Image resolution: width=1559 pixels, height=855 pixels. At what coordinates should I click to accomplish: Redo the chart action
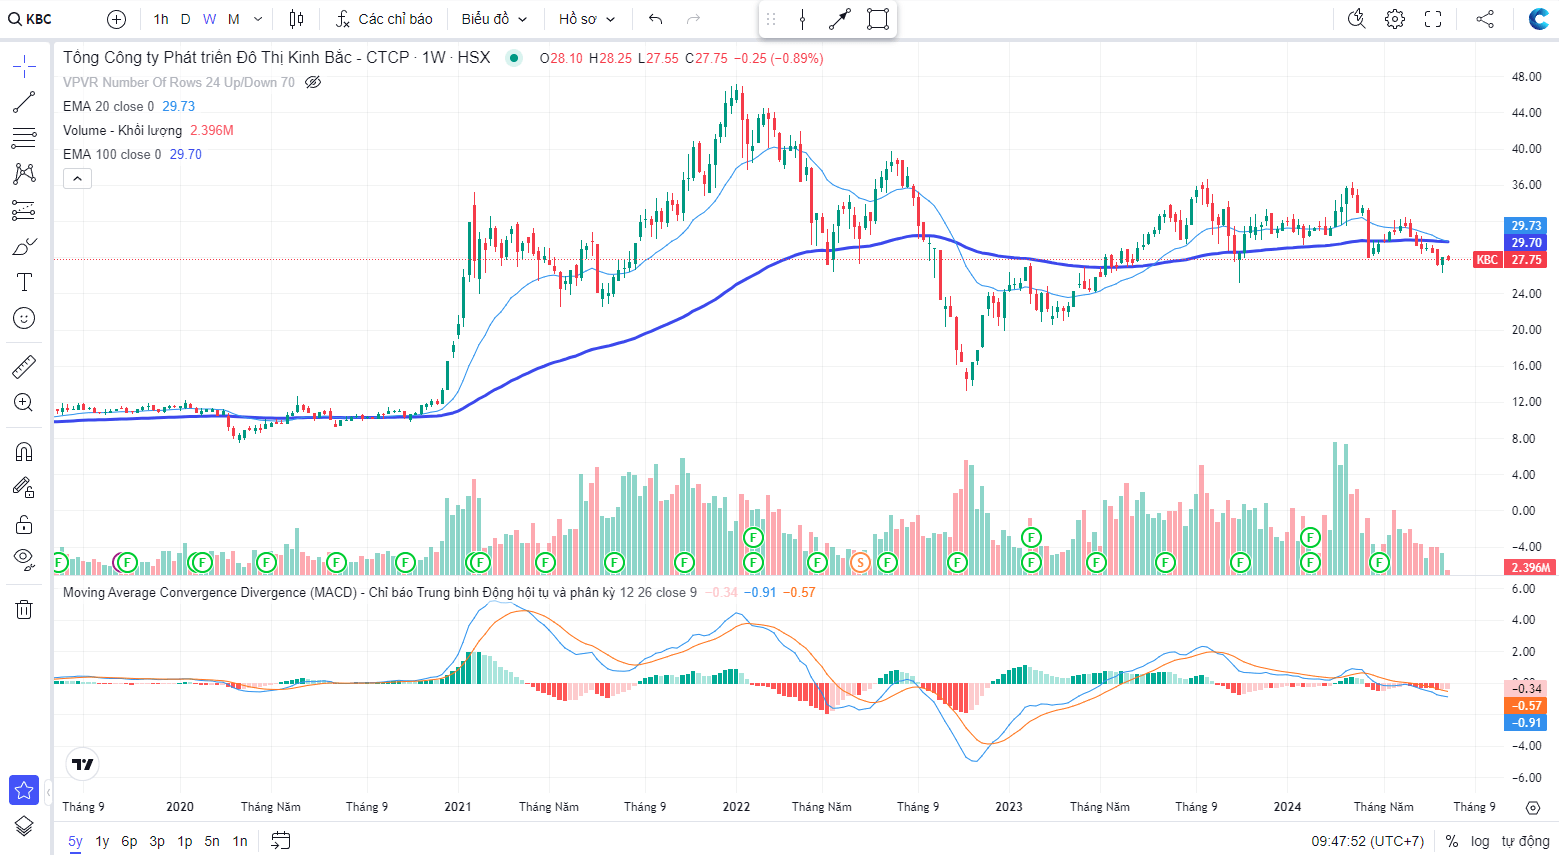point(693,19)
